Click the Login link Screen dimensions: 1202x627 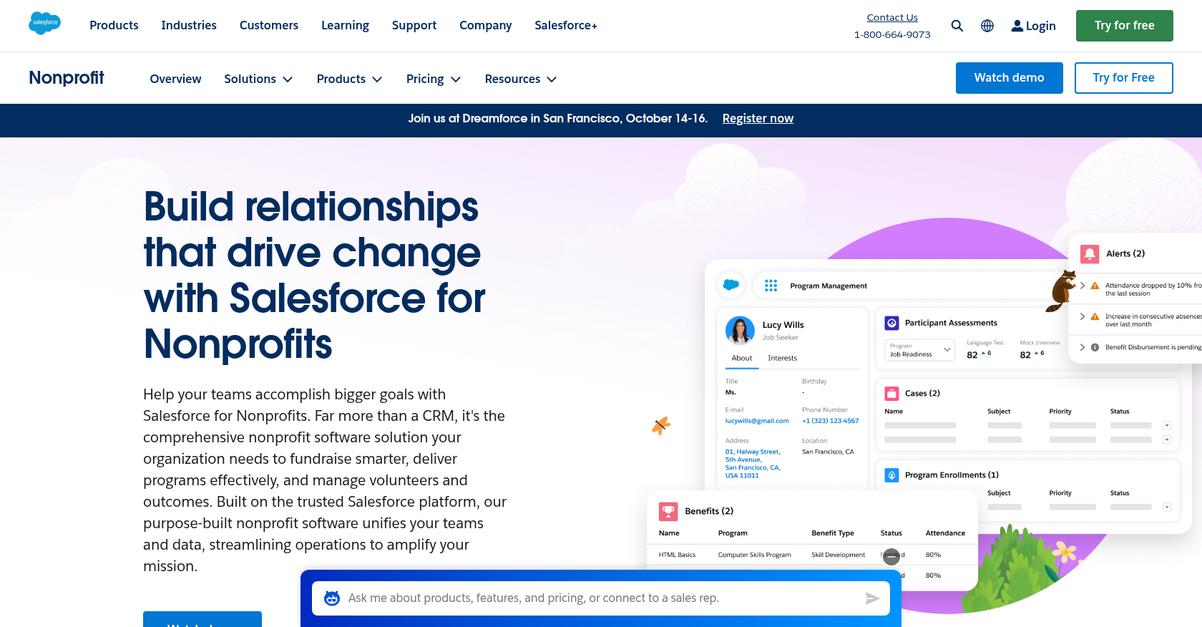click(1033, 26)
